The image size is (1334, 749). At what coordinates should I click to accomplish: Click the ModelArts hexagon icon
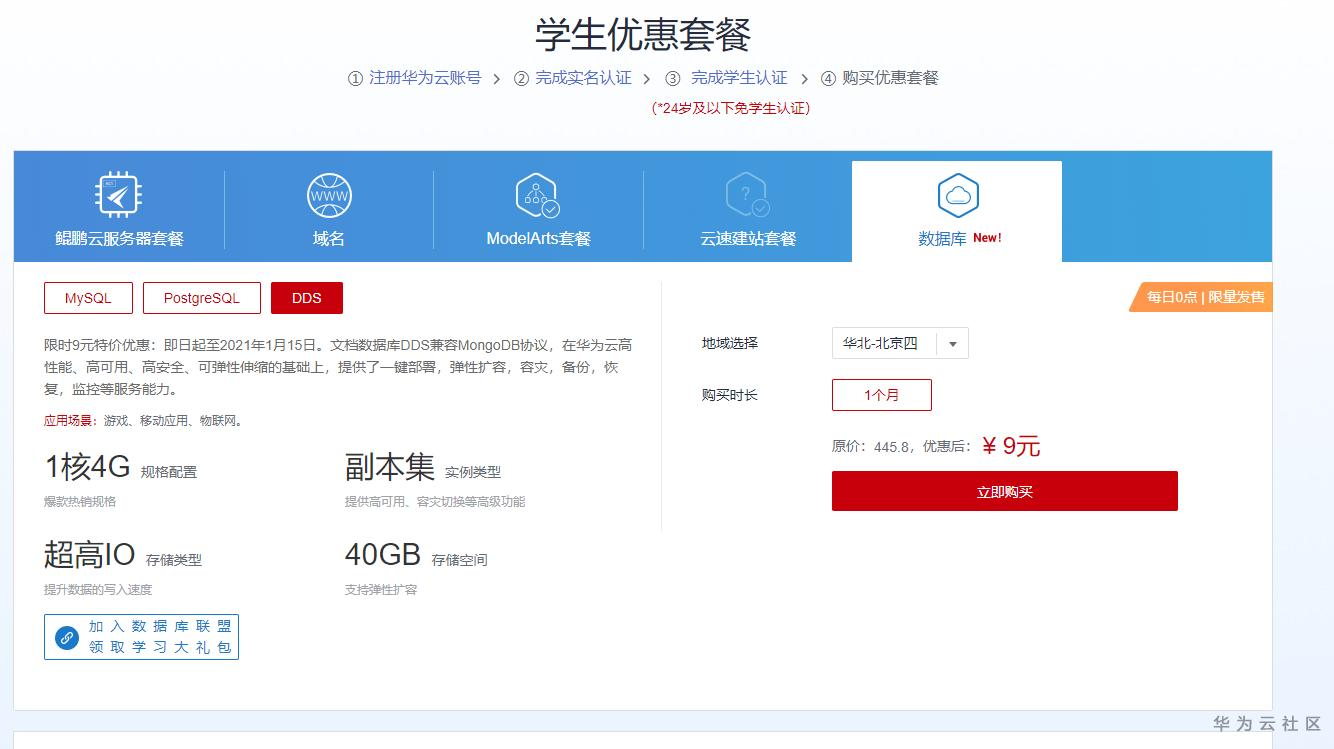(x=537, y=195)
